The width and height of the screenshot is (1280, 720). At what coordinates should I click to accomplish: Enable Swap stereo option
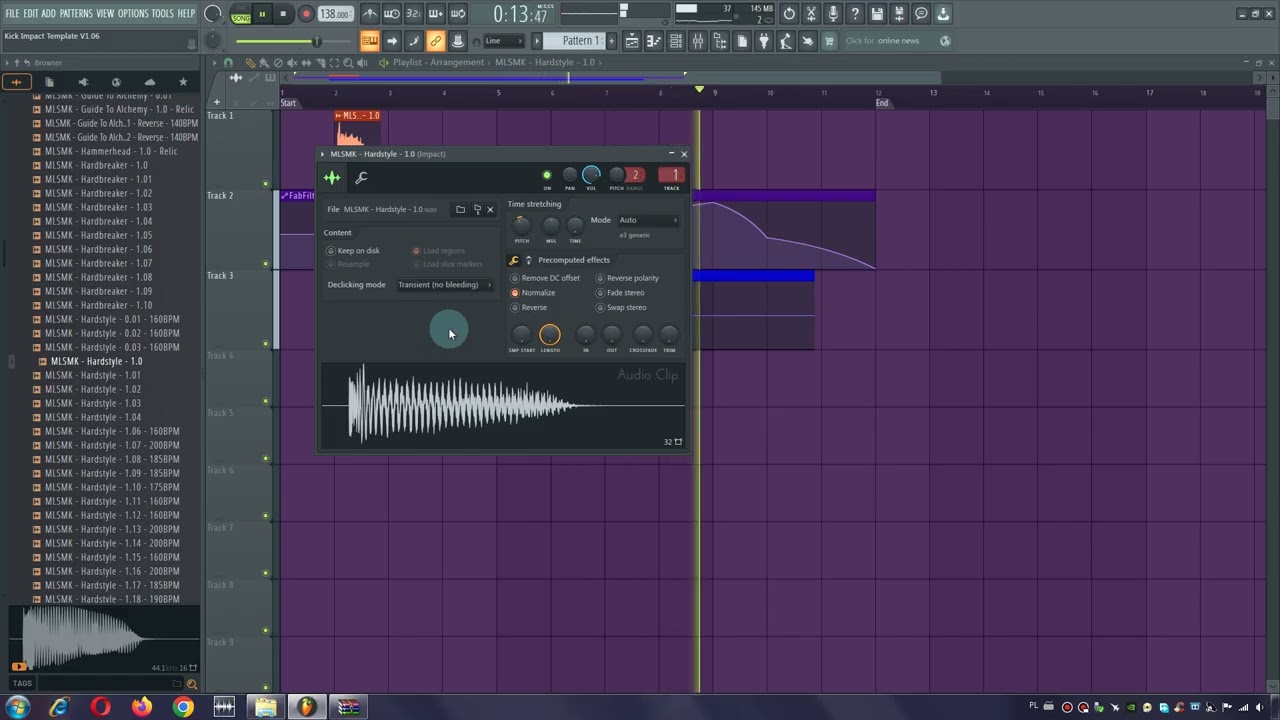point(621,307)
